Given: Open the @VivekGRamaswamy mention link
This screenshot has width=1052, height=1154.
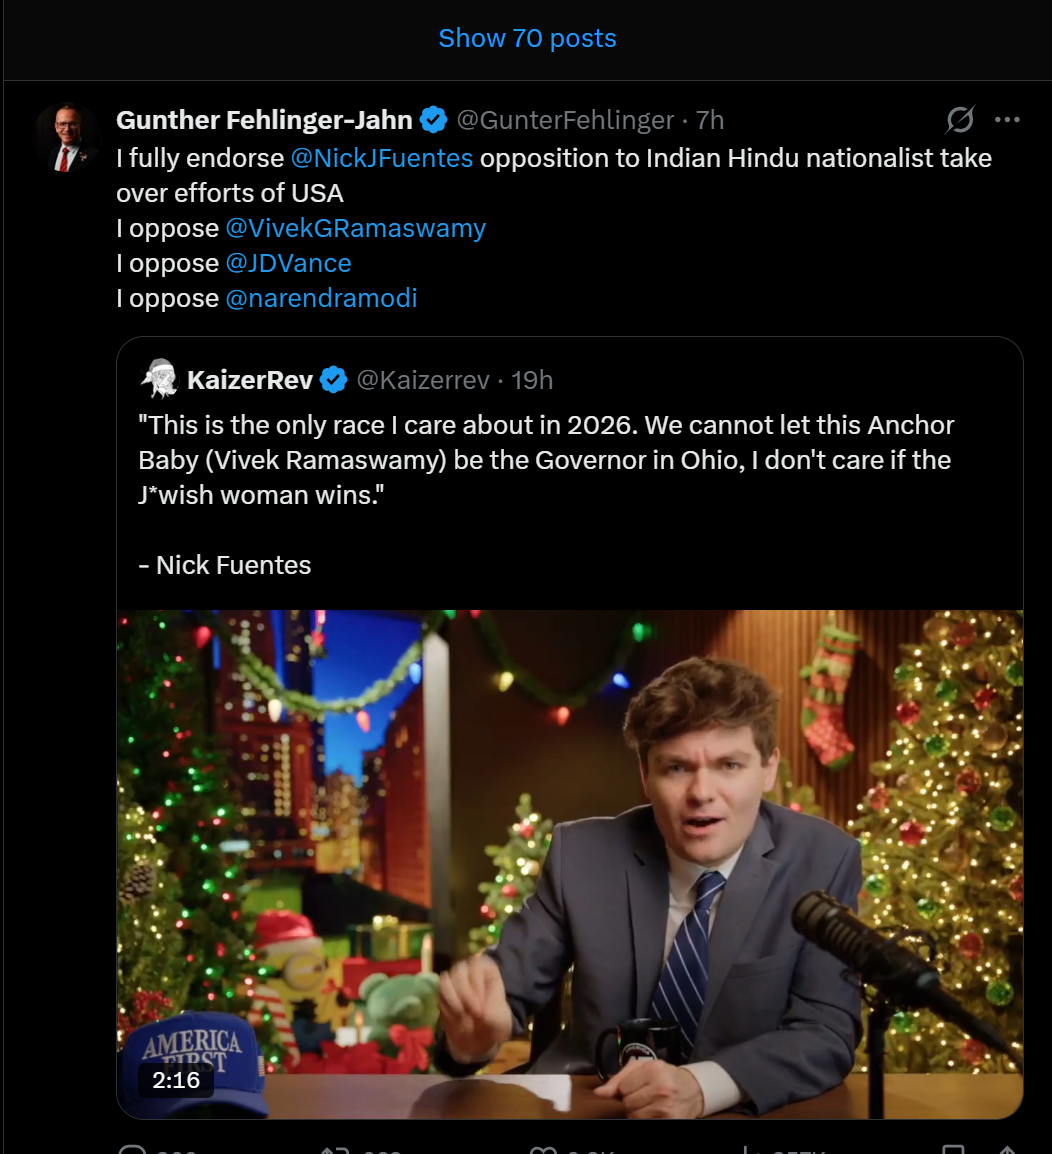Looking at the screenshot, I should click(x=355, y=228).
